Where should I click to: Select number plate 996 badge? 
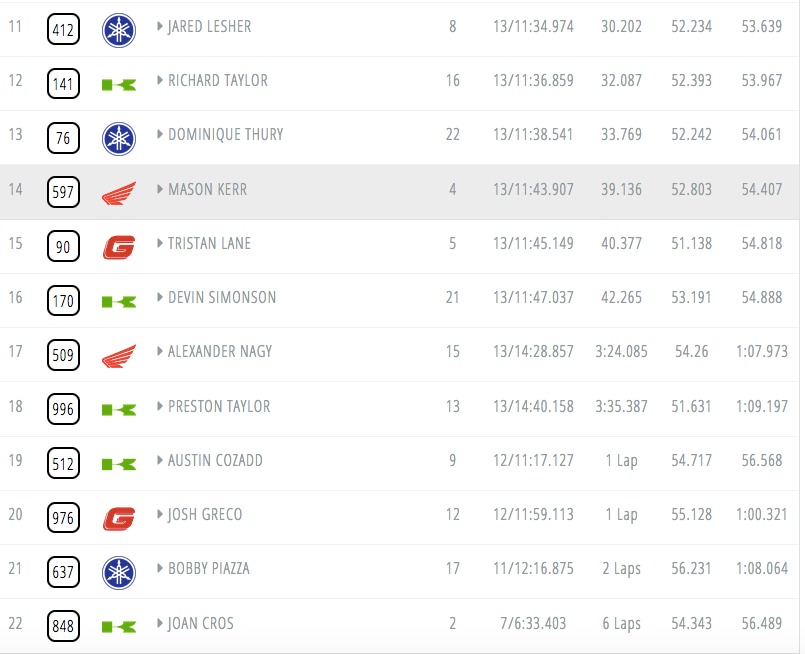pyautogui.click(x=63, y=409)
